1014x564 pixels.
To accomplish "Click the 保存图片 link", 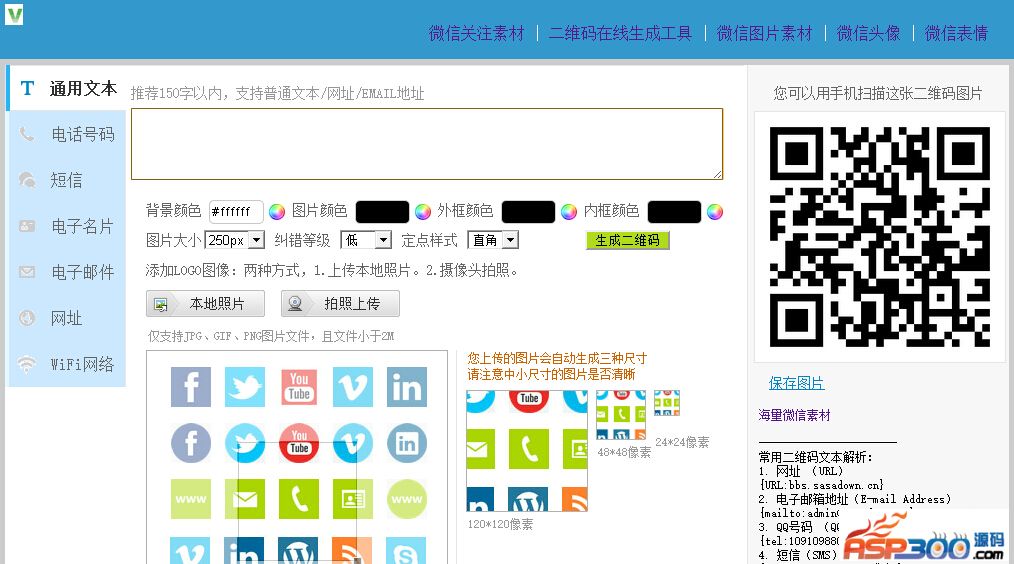I will (796, 383).
